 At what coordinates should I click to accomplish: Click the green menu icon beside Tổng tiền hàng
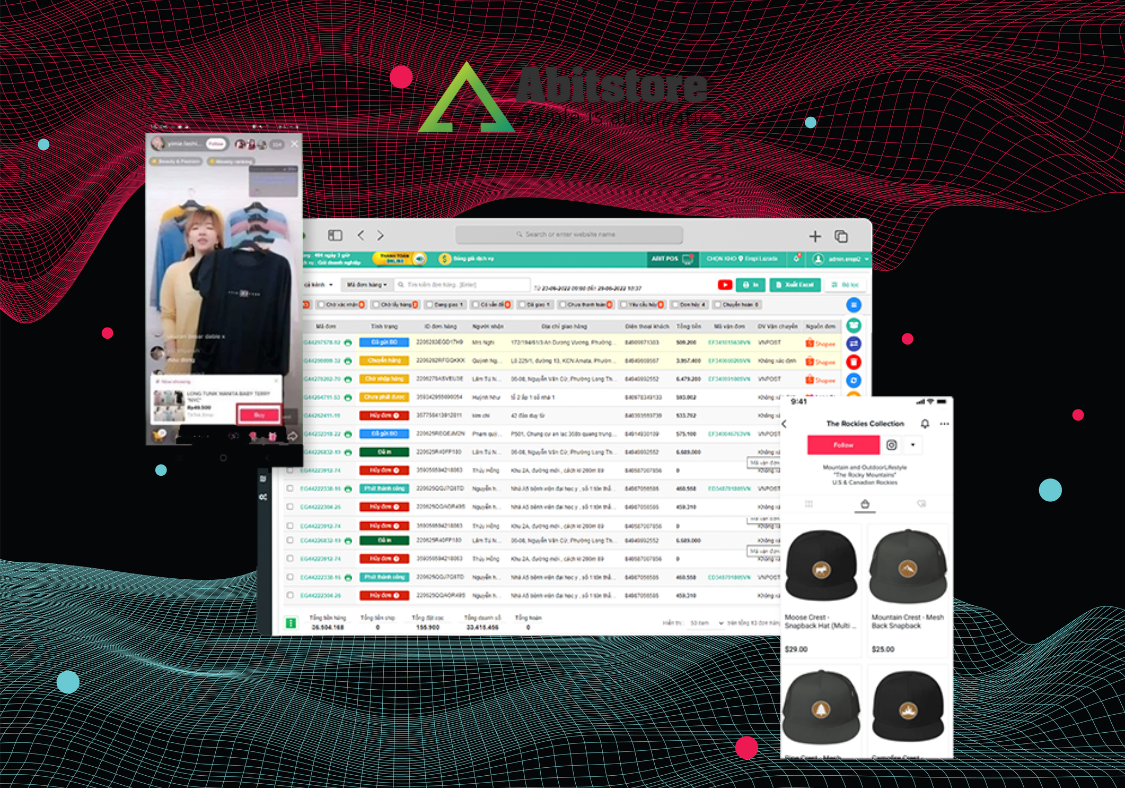click(291, 623)
